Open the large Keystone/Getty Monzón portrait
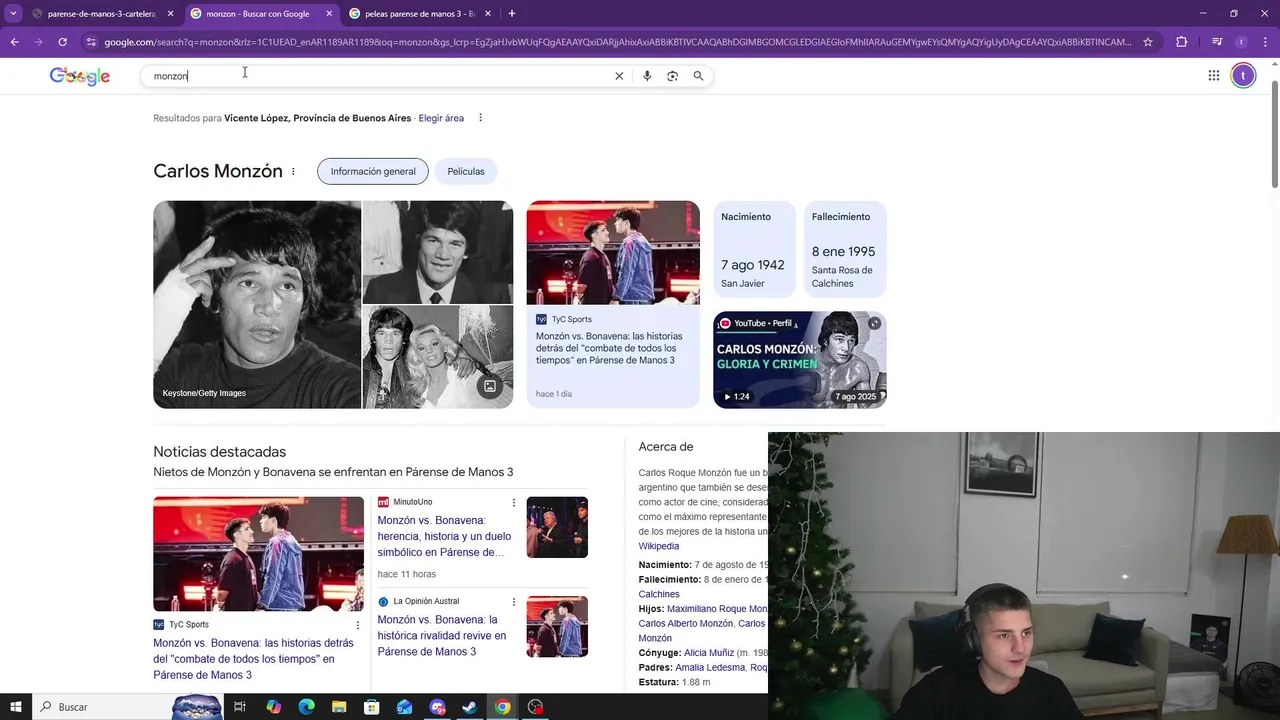The image size is (1280, 720). (257, 304)
